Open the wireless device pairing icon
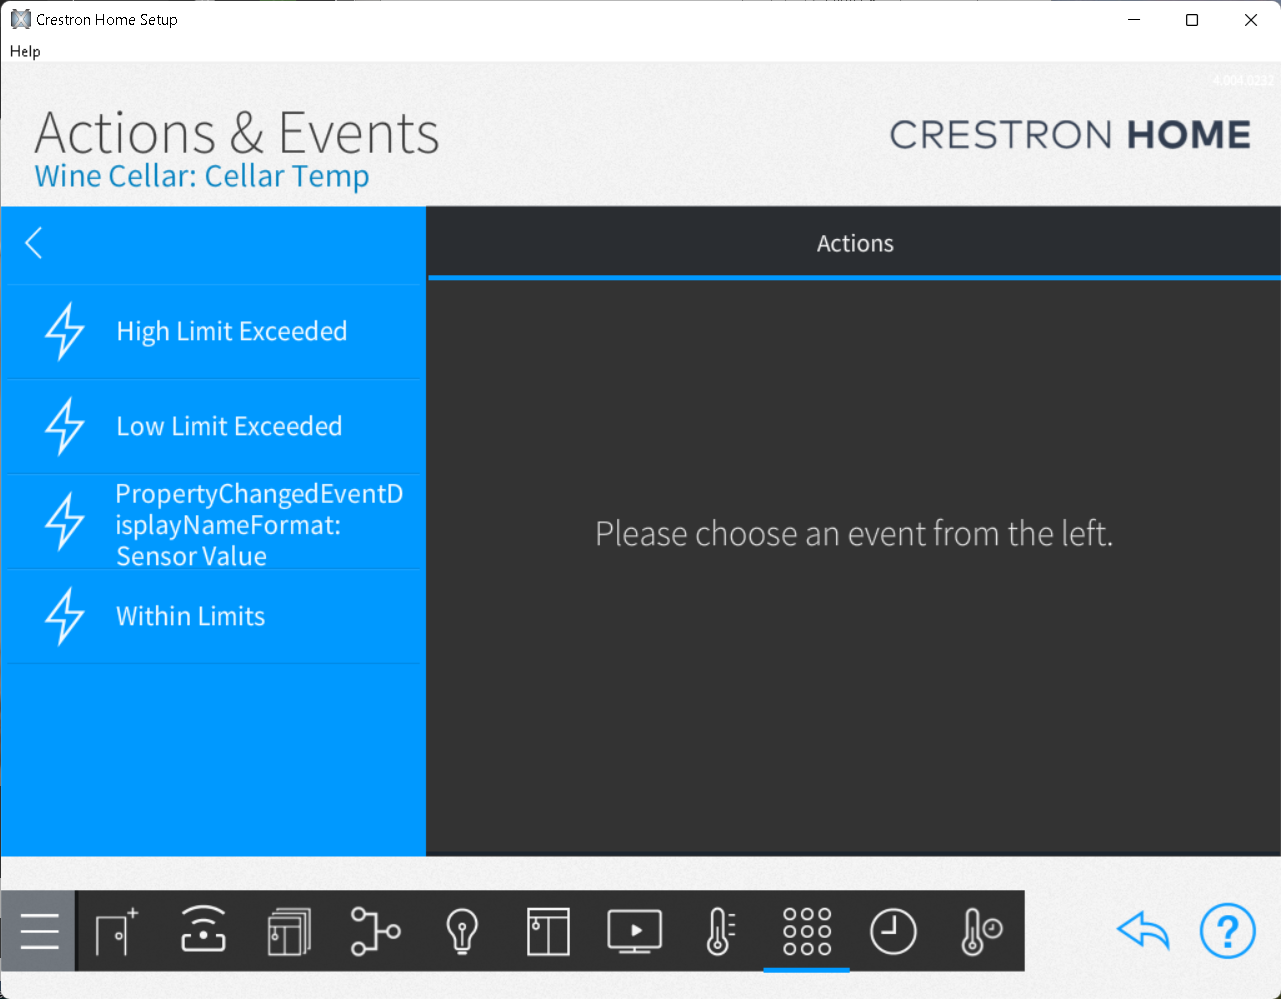The height and width of the screenshot is (999, 1281). (x=203, y=931)
